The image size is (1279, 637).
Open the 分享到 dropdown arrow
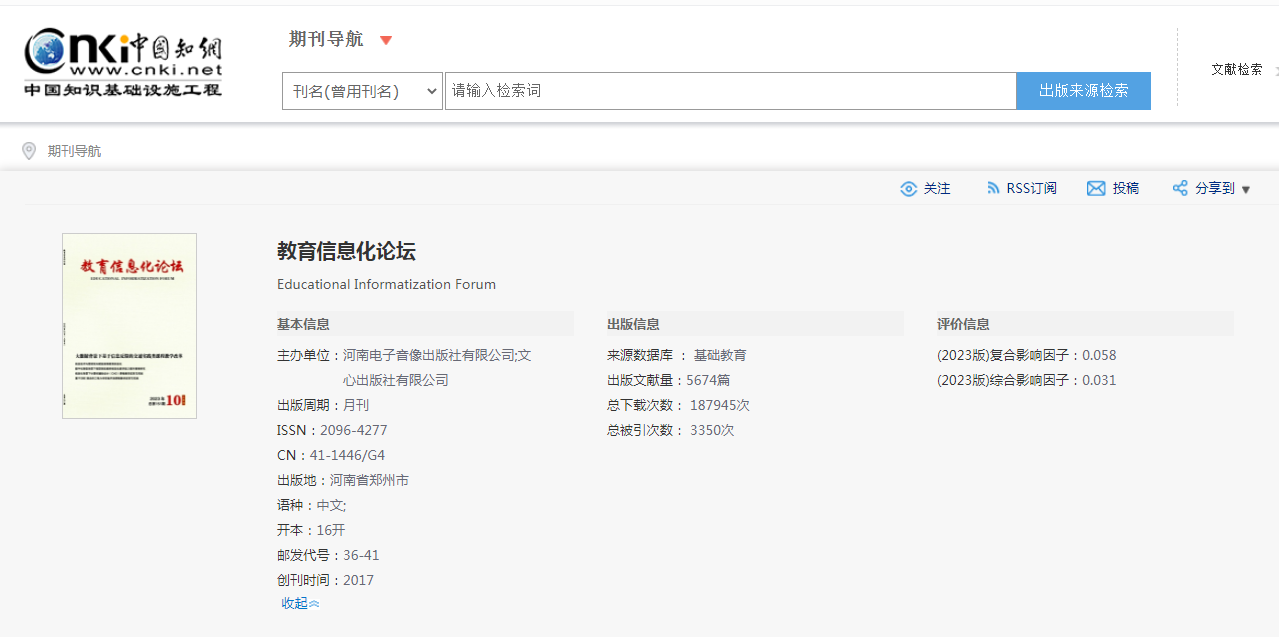[1246, 190]
